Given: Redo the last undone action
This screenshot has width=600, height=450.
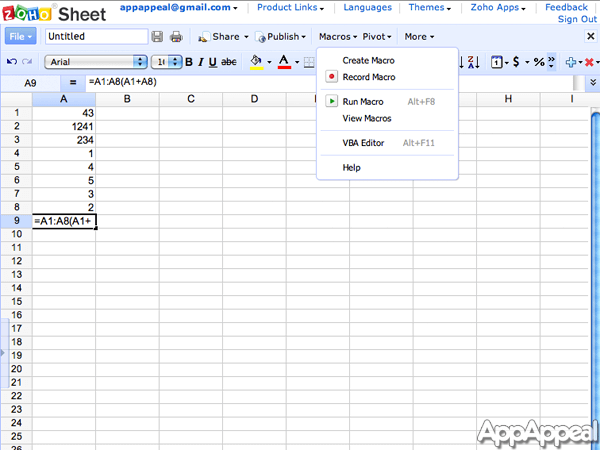Looking at the screenshot, I should (27, 62).
